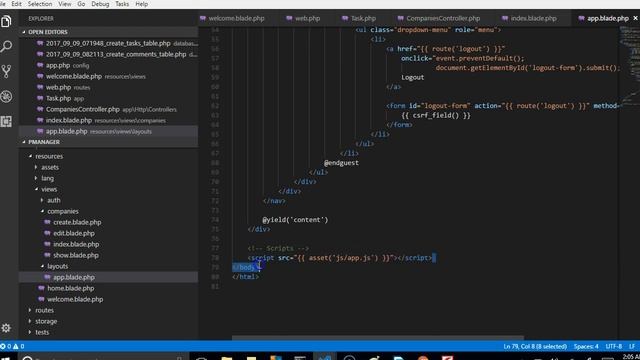This screenshot has width=640, height=360.
Task: Open the Edit menu
Action: 16,4
